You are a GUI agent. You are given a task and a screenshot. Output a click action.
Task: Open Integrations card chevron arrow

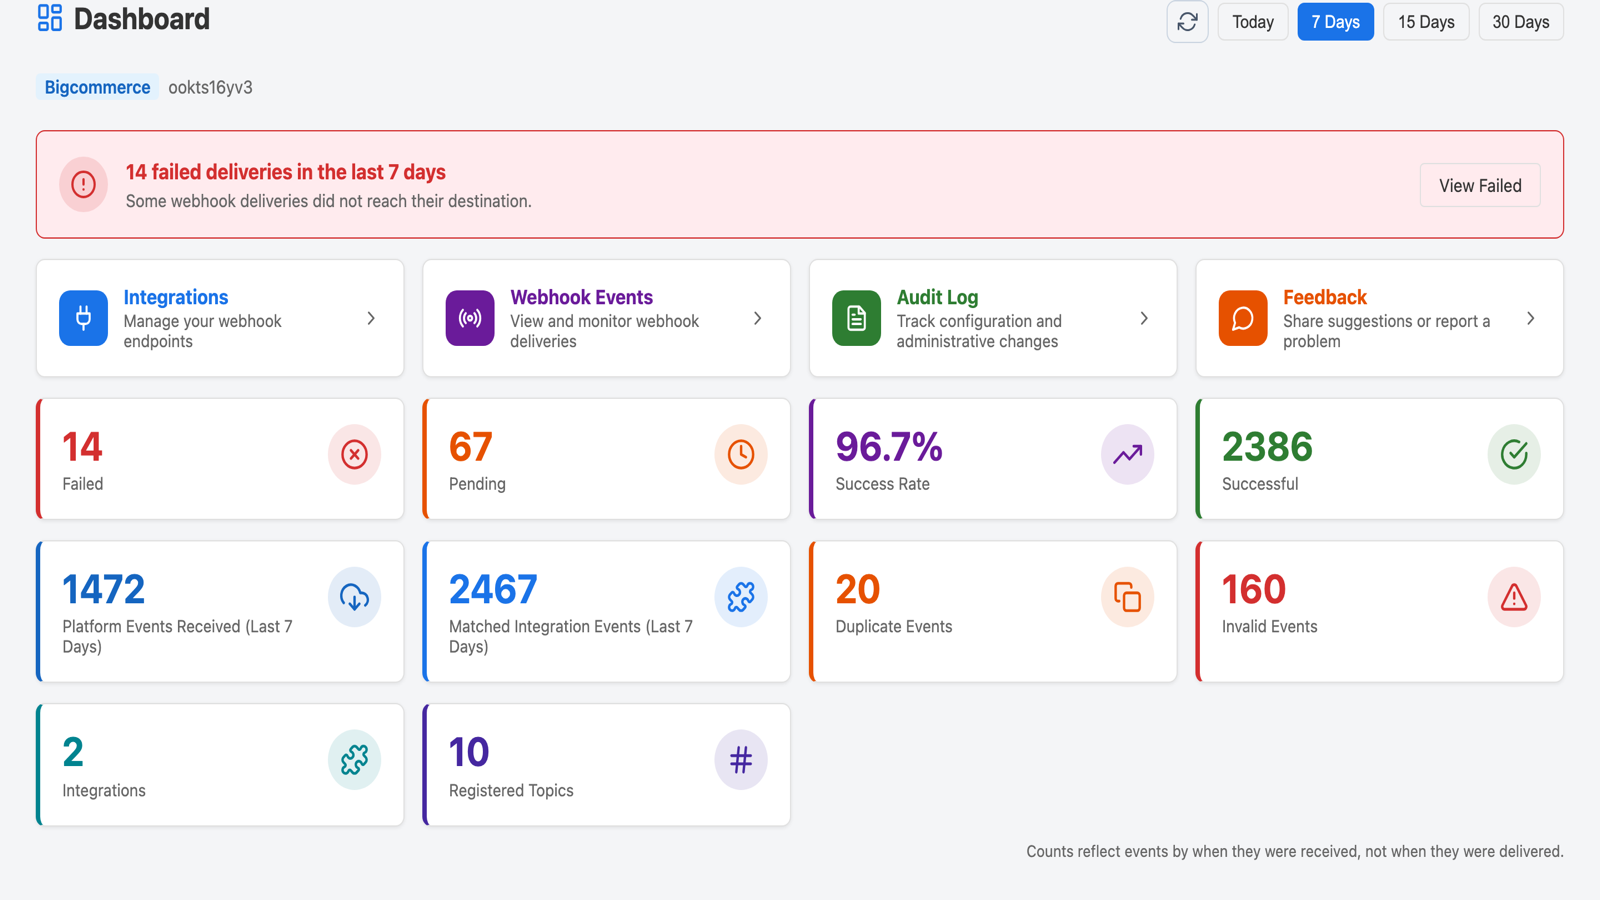click(371, 318)
